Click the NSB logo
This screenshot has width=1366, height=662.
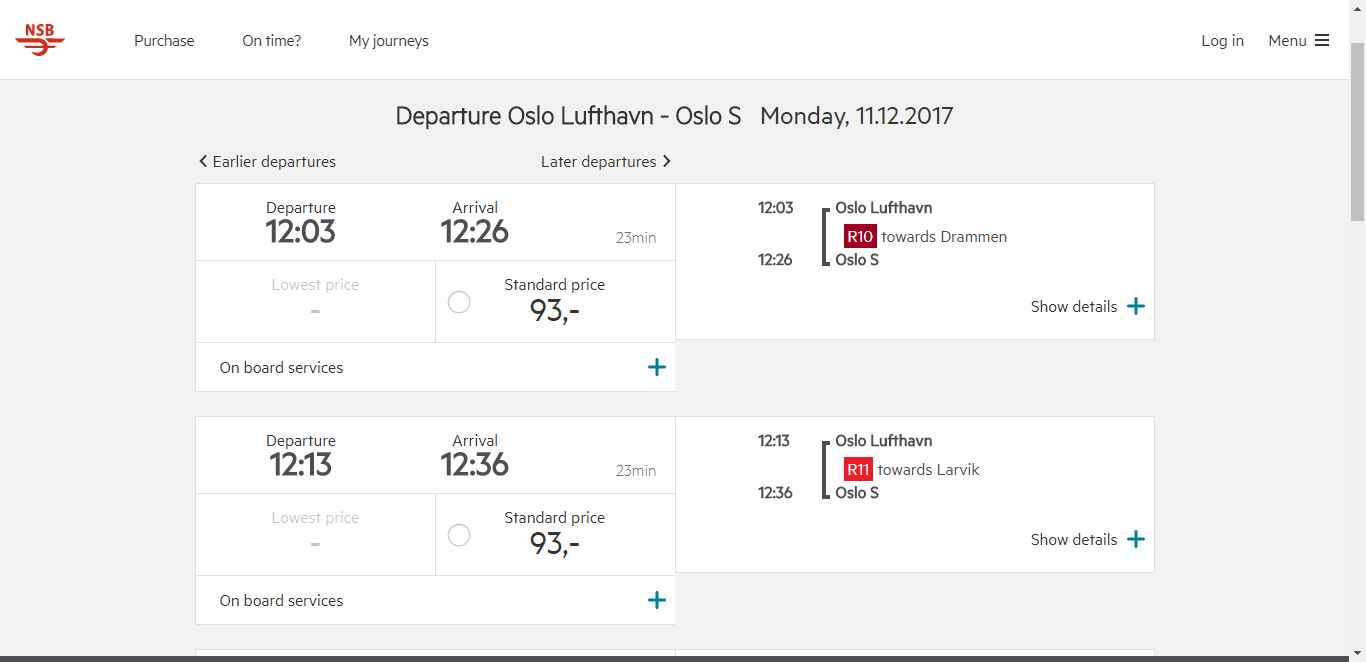pyautogui.click(x=40, y=40)
